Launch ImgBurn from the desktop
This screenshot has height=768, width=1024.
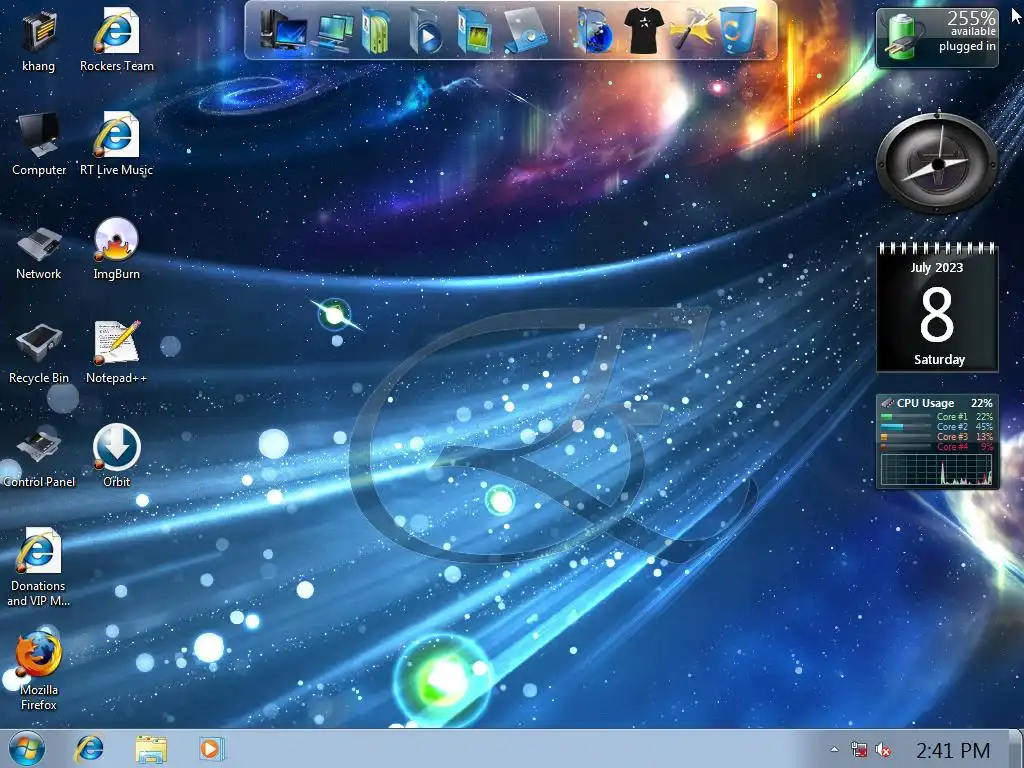[116, 248]
